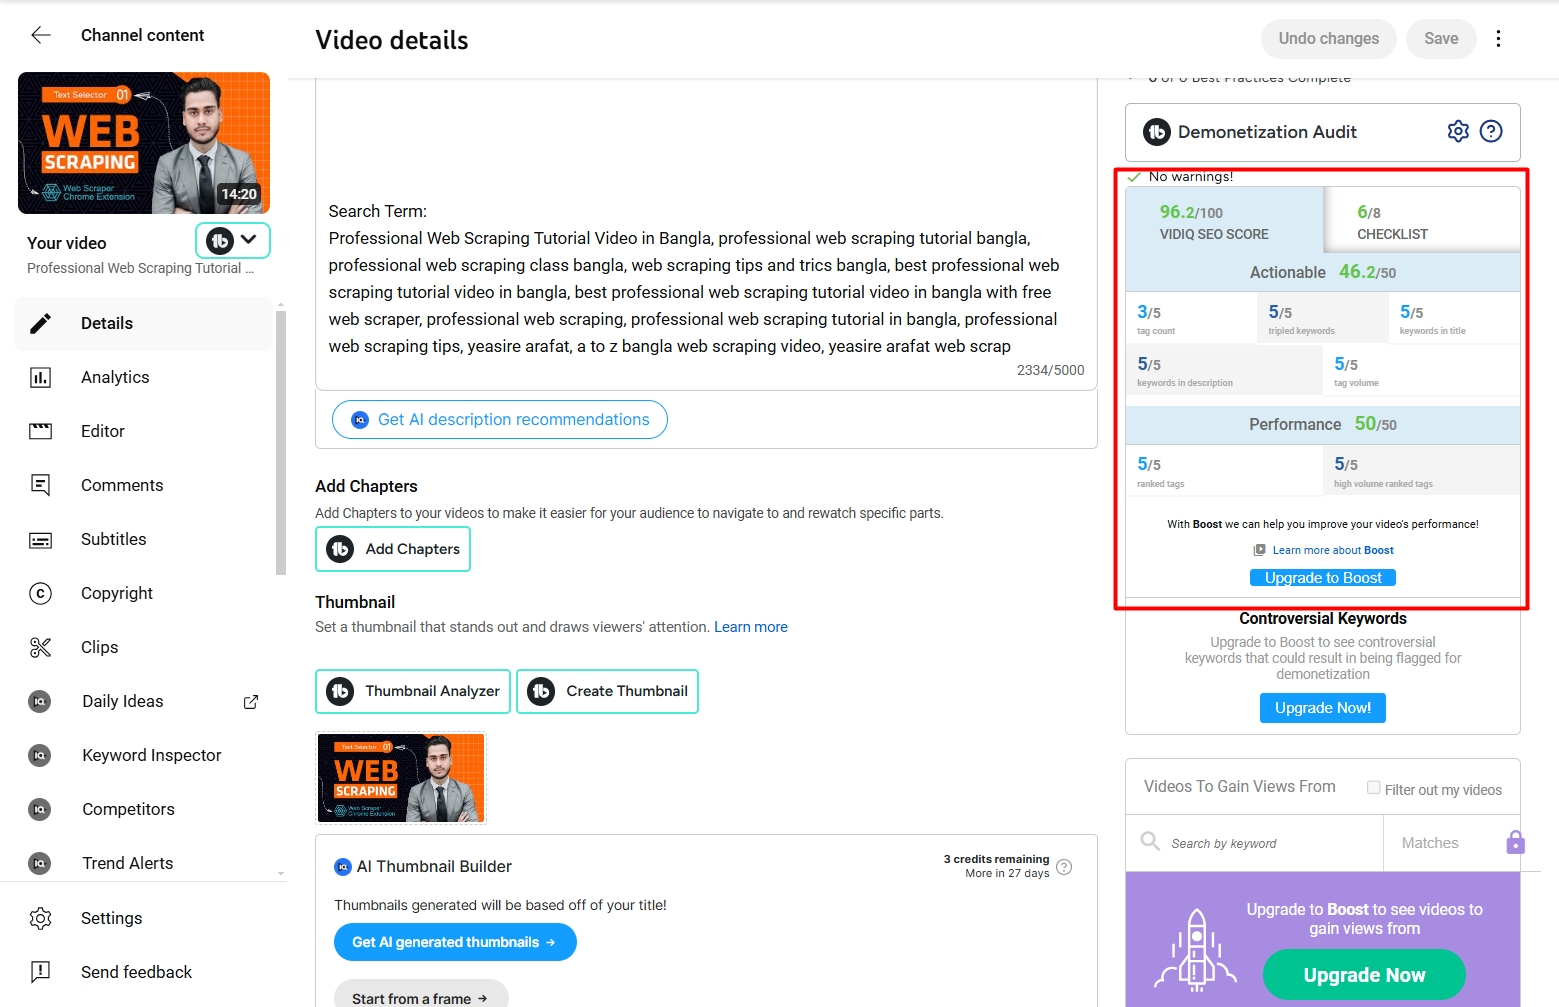Click the Add Chapters button
Image resolution: width=1559 pixels, height=1007 pixels.
(x=393, y=549)
